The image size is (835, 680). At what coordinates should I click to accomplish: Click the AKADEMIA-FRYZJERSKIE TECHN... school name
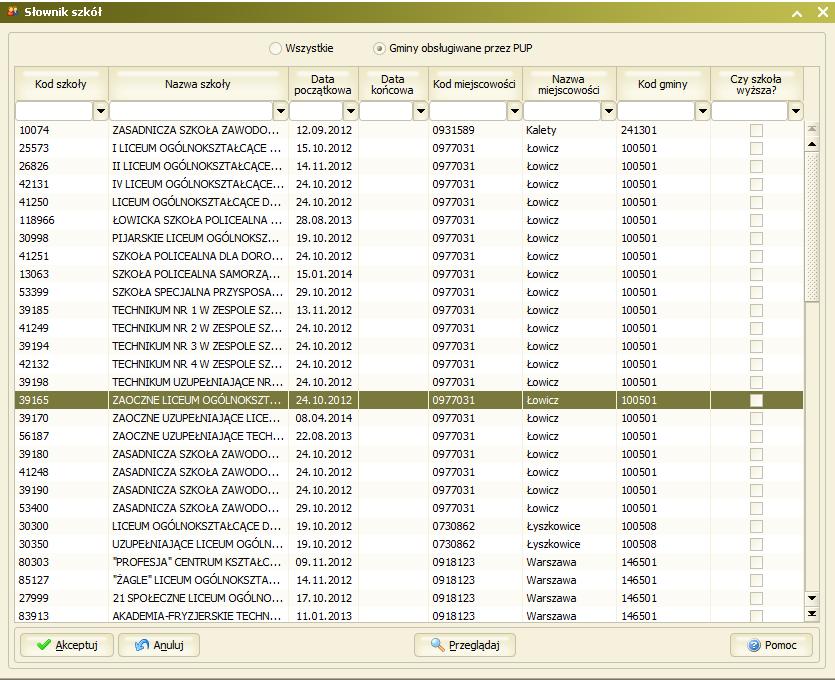tap(197, 617)
